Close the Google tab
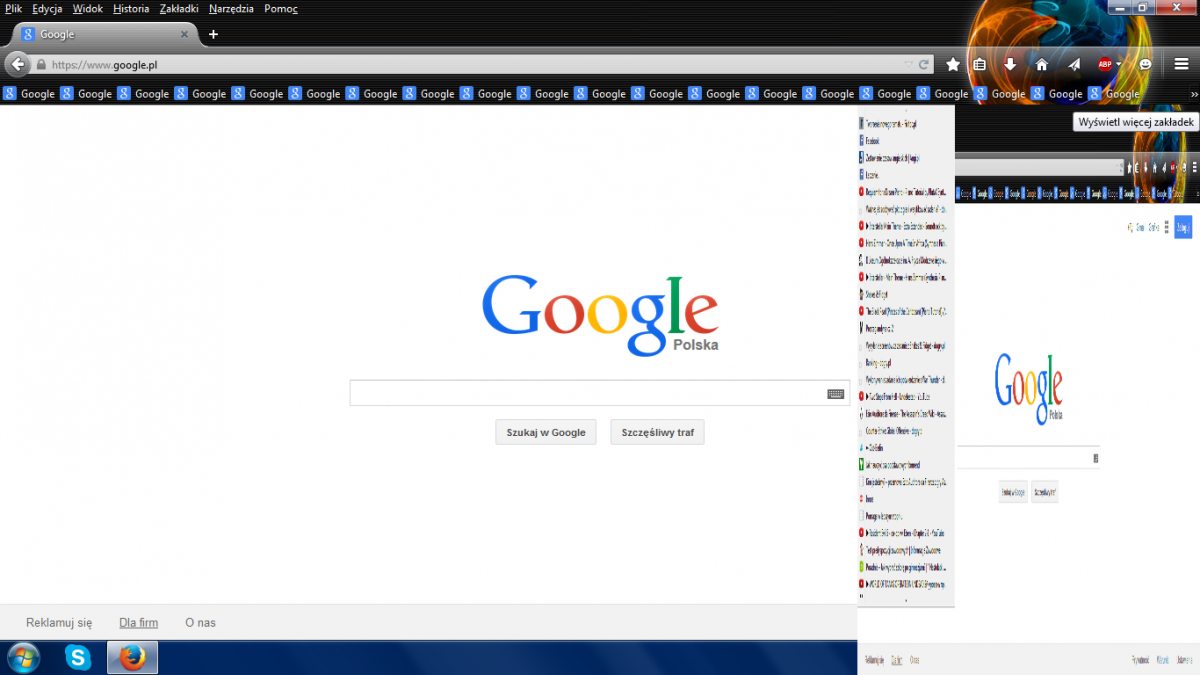The image size is (1200, 675). pos(184,34)
